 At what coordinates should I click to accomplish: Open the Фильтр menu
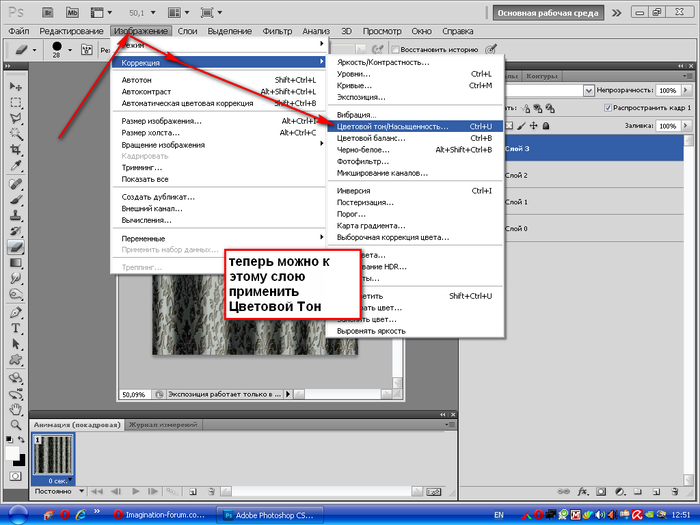(277, 31)
